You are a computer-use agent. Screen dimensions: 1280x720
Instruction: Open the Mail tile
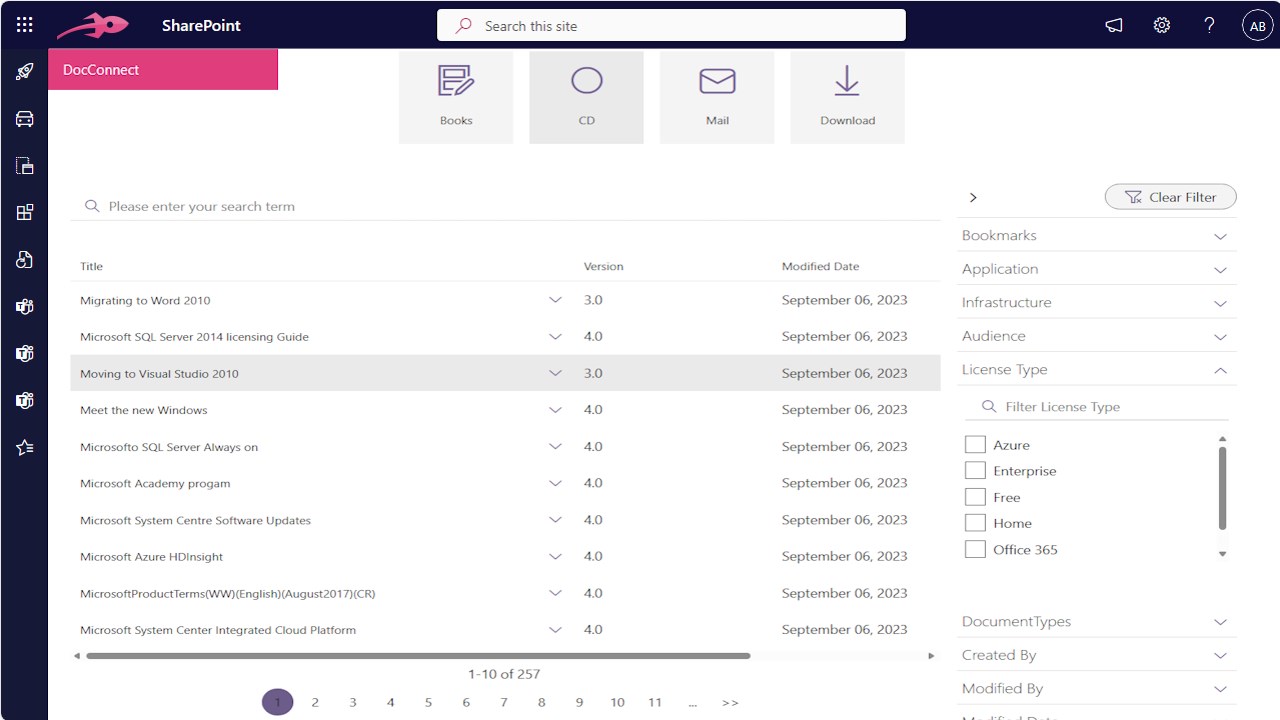coord(717,97)
